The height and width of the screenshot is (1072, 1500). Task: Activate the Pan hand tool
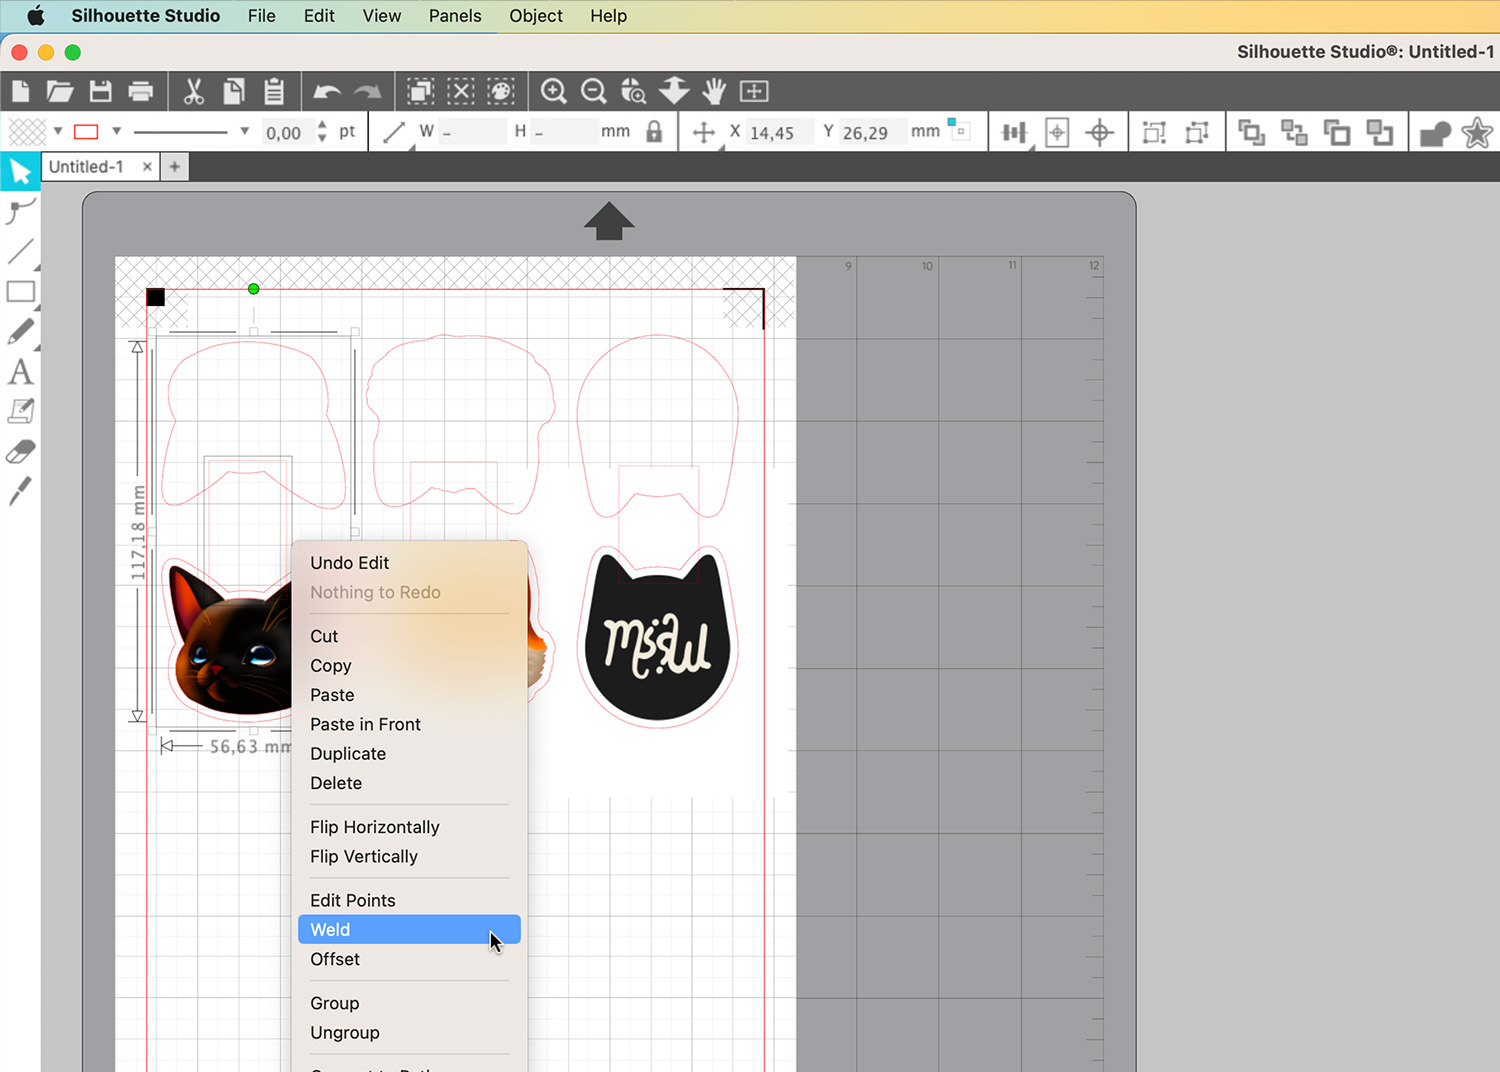click(x=713, y=92)
